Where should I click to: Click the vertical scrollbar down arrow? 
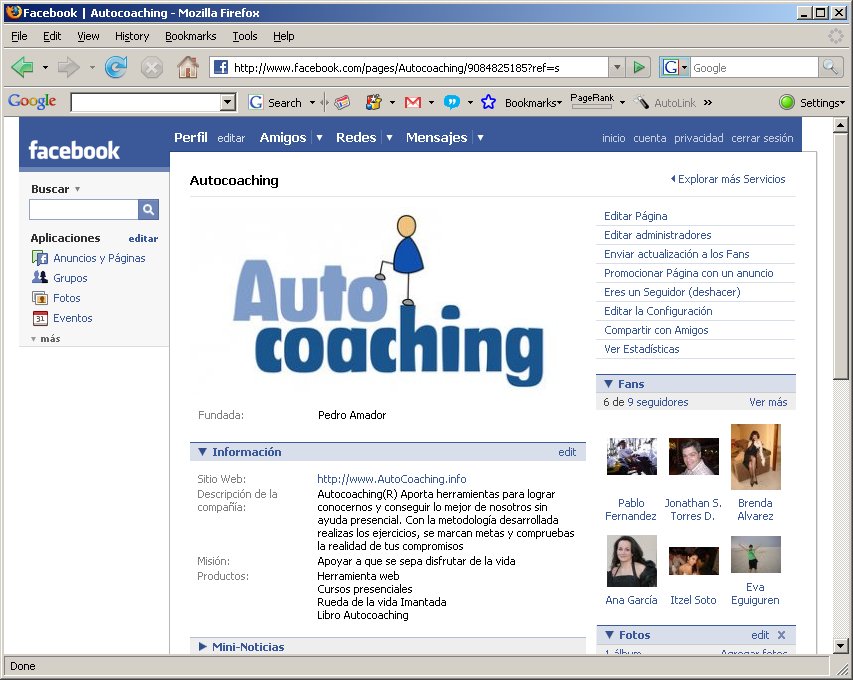[840, 646]
